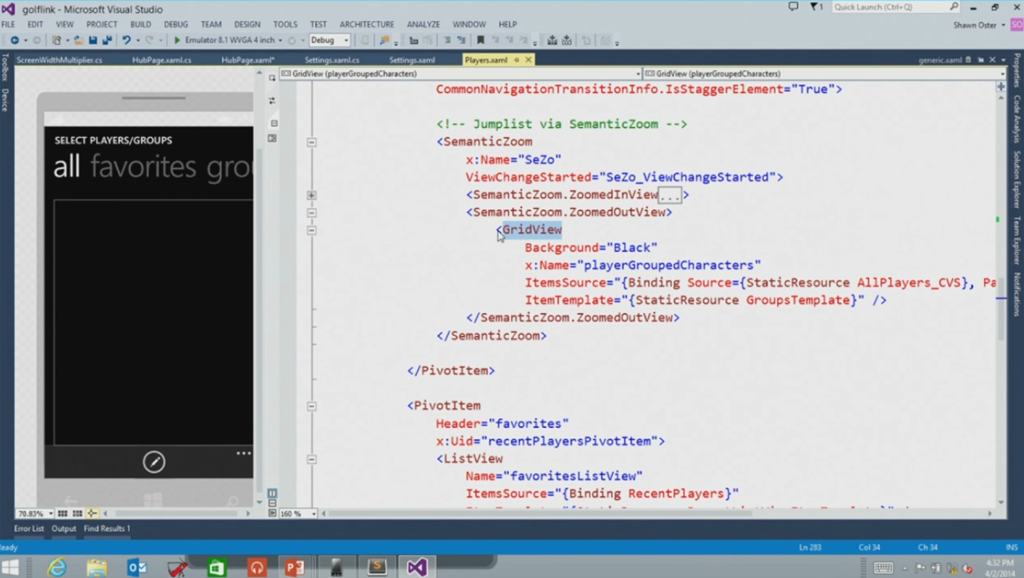Open the DEBUG menu
The width and height of the screenshot is (1024, 578).
[x=176, y=24]
